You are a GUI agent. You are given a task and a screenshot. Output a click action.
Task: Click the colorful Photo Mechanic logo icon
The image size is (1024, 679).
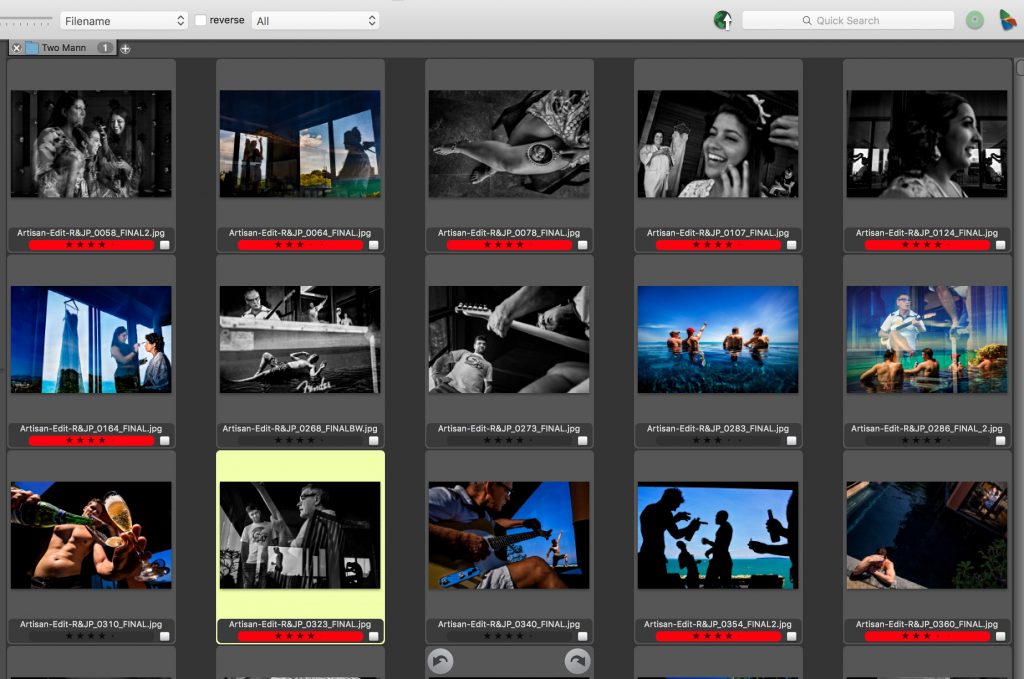(x=1008, y=20)
